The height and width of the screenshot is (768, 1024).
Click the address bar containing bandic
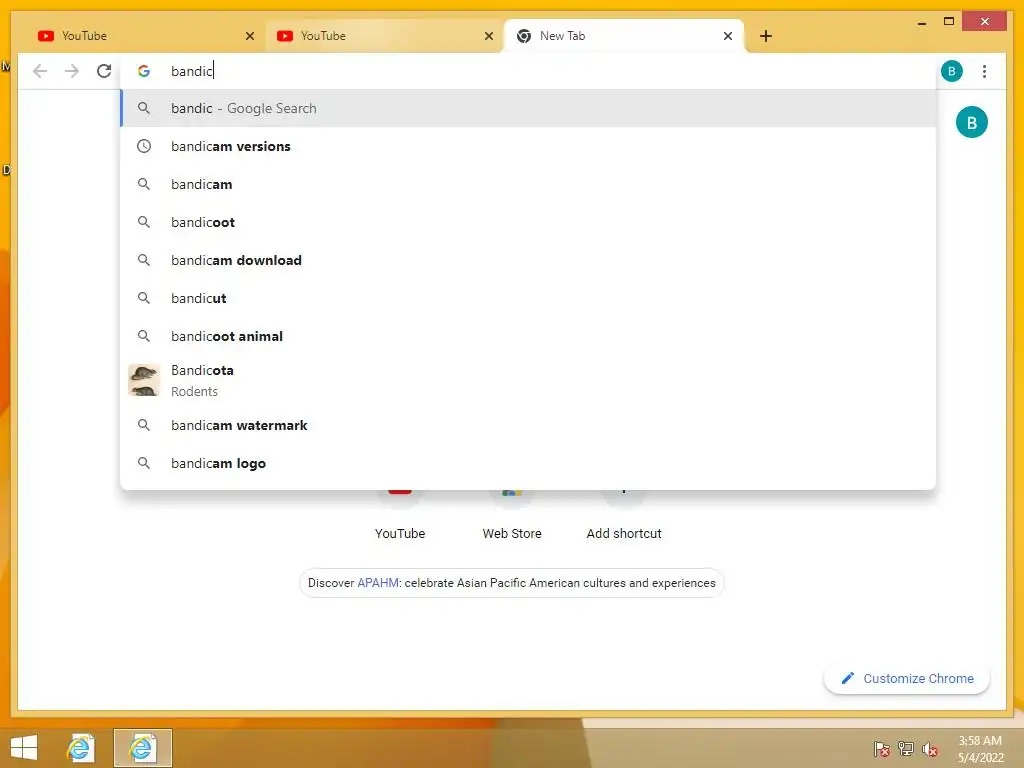[x=529, y=71]
